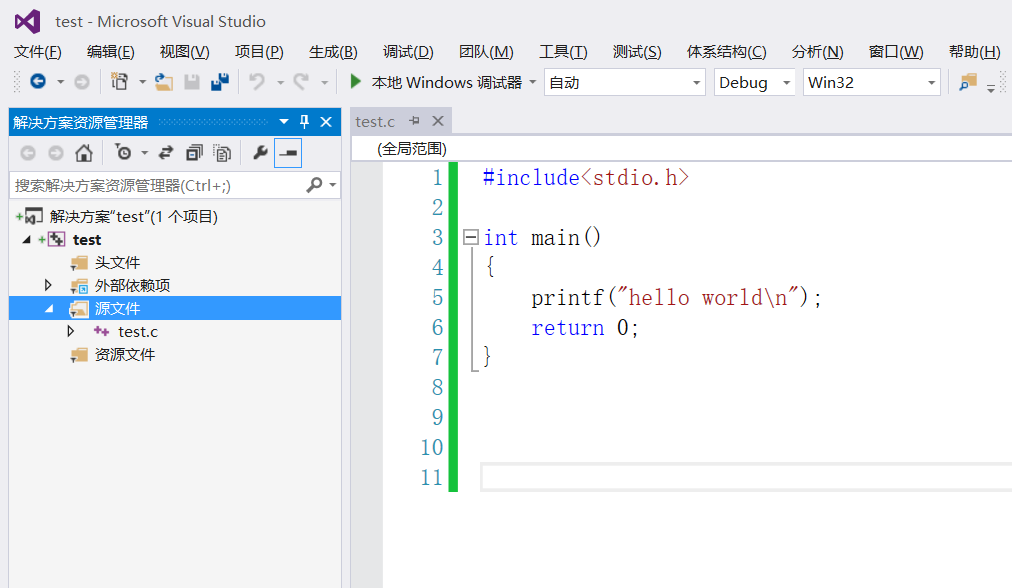
Task: Place the cursor on editor line 11
Action: click(x=746, y=478)
